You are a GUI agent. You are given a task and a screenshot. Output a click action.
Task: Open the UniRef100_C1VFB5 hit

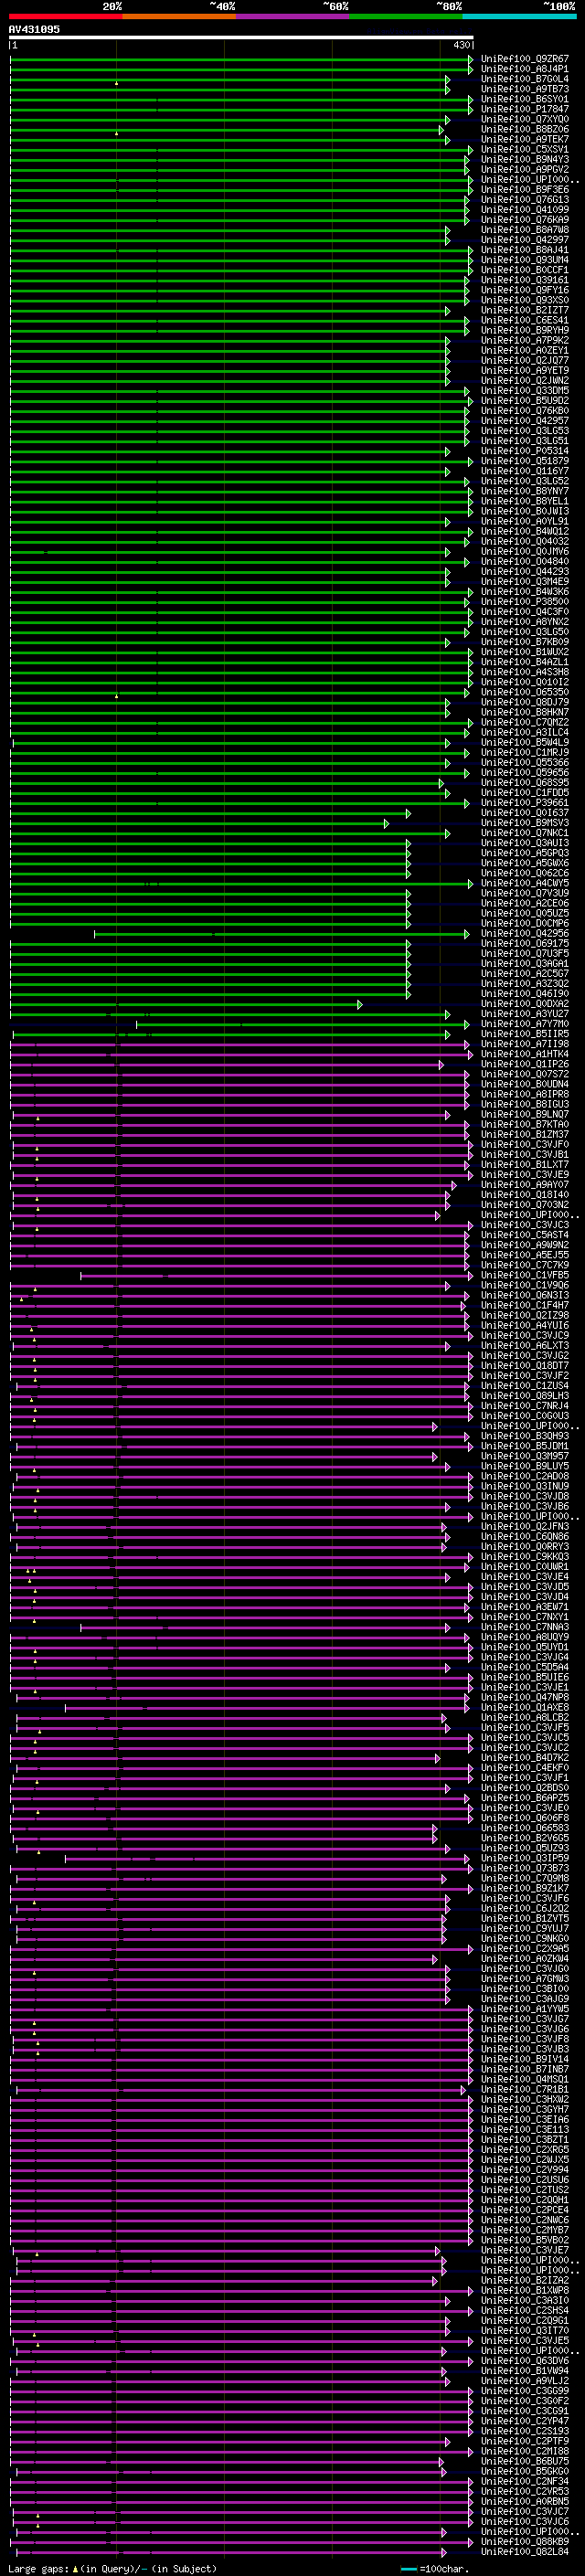[525, 1275]
